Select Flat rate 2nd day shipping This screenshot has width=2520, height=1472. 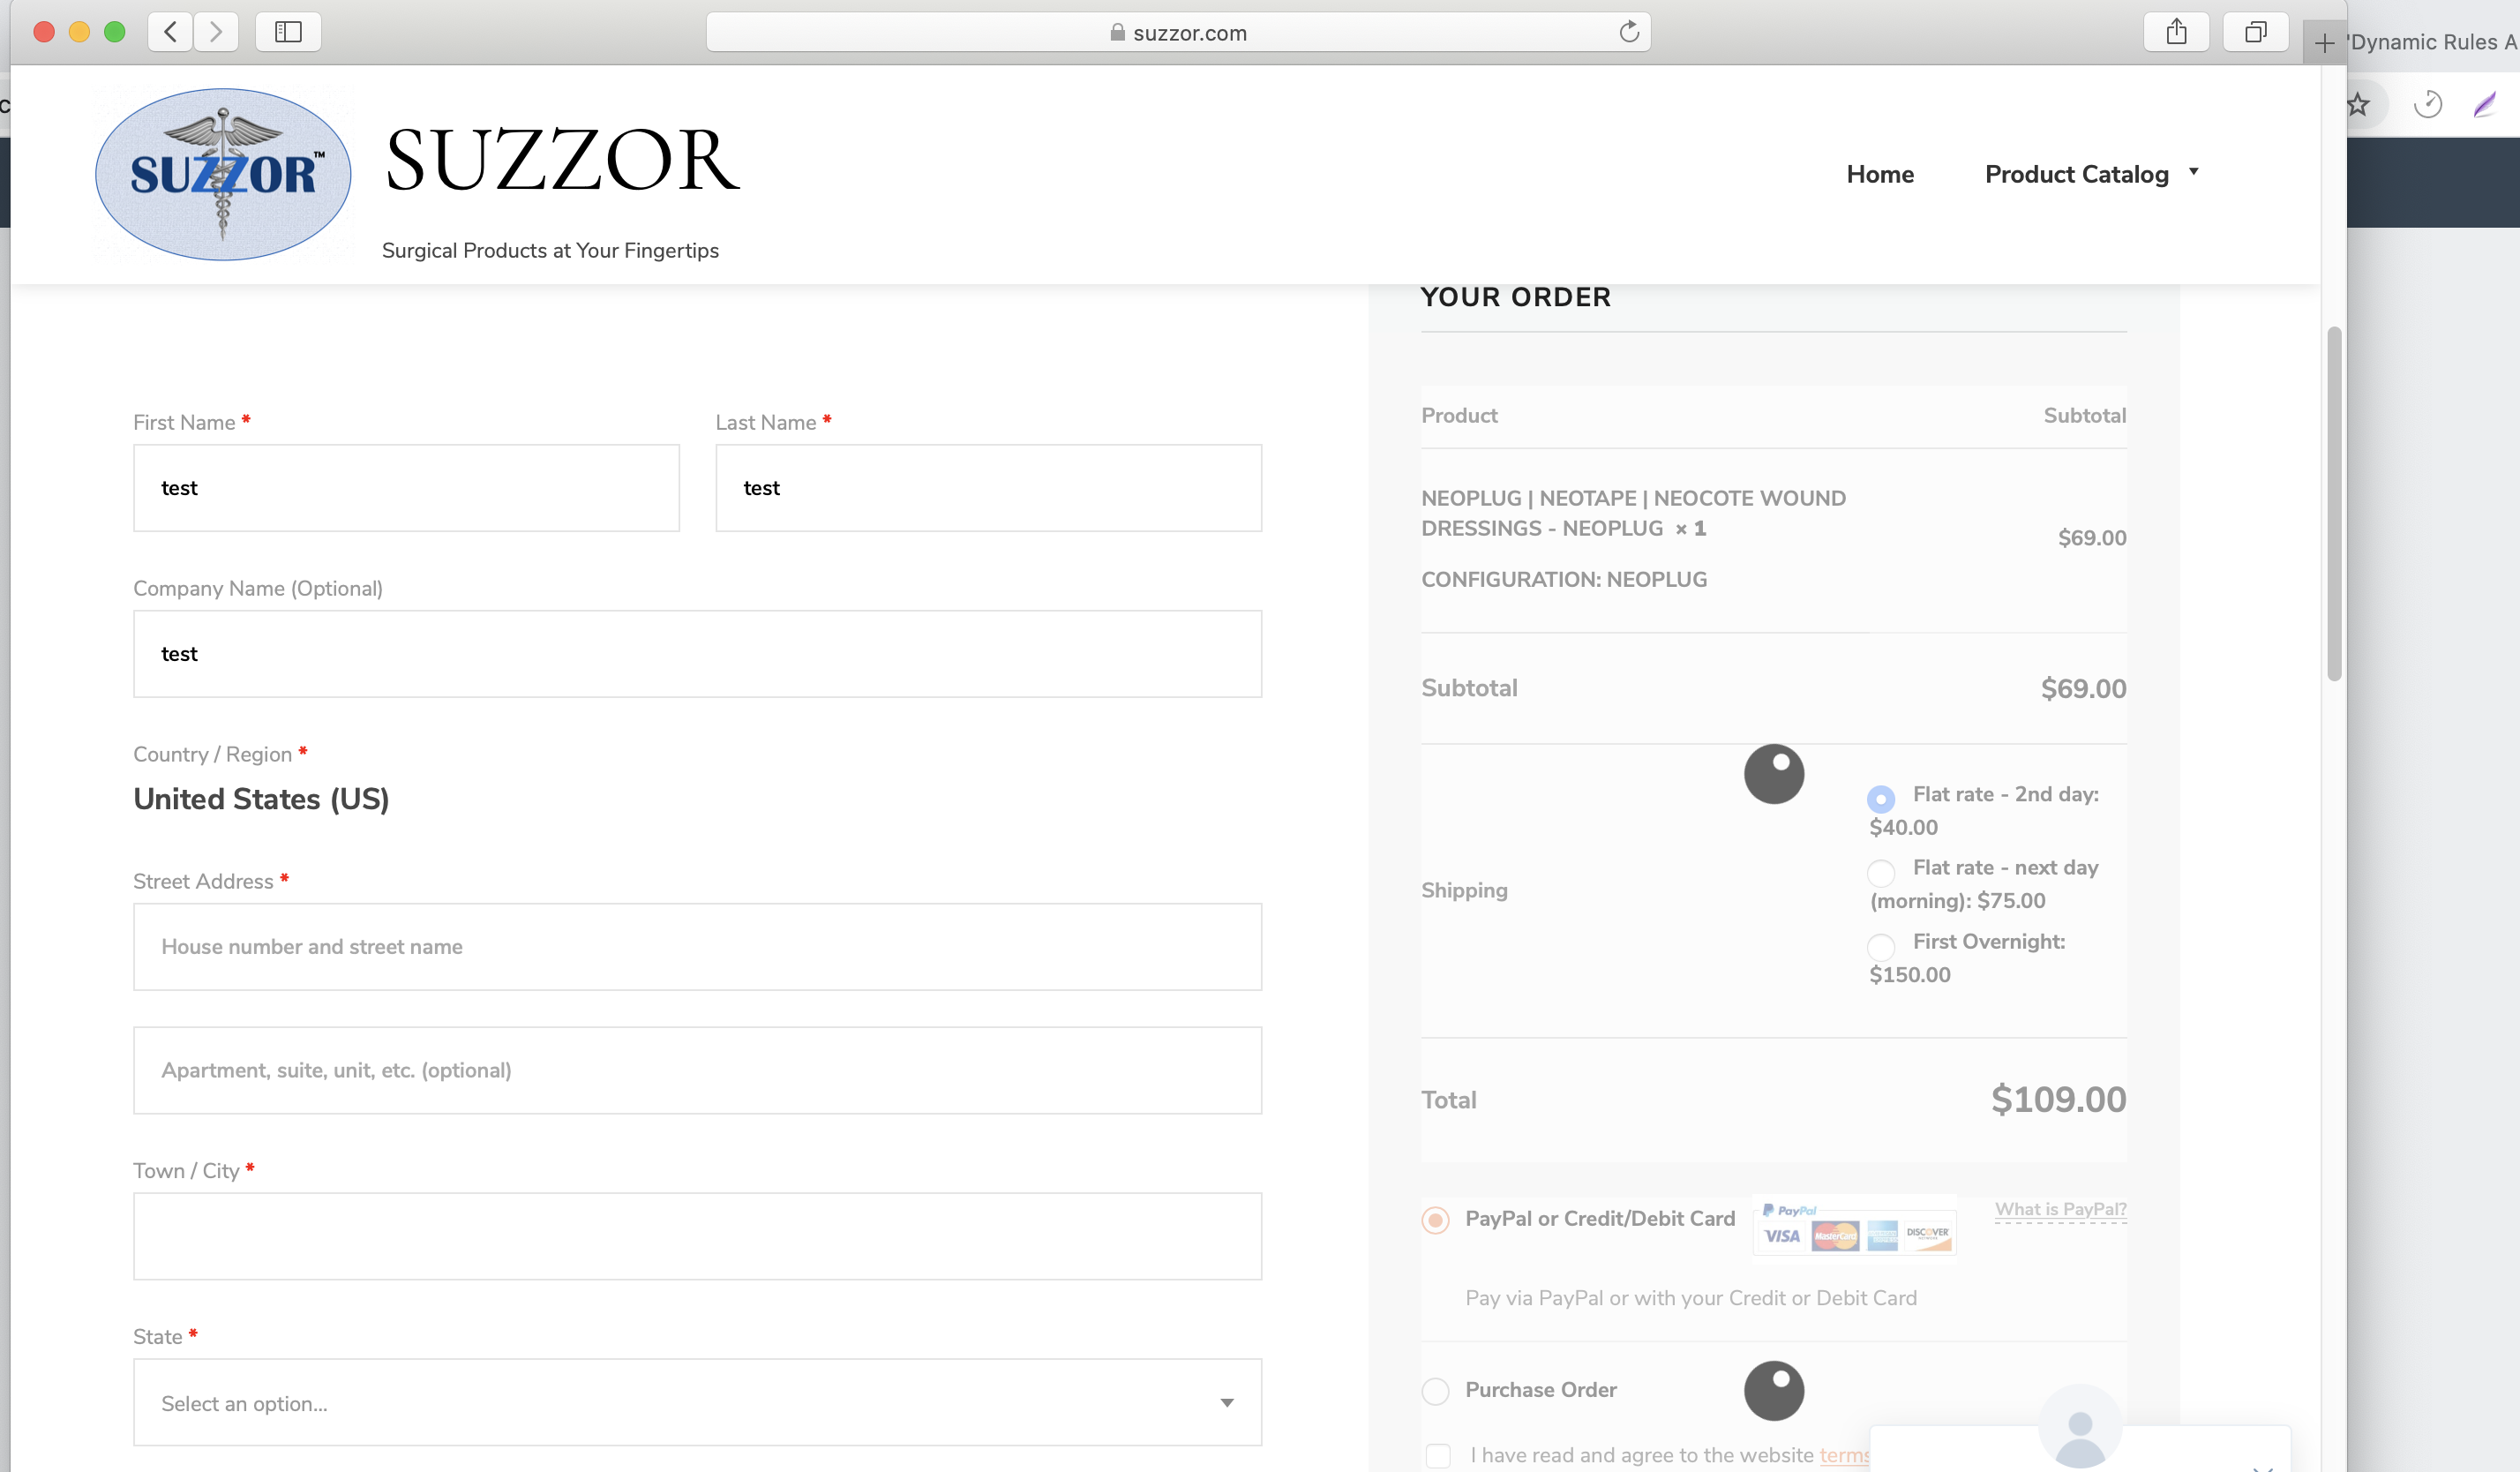[x=1880, y=798]
